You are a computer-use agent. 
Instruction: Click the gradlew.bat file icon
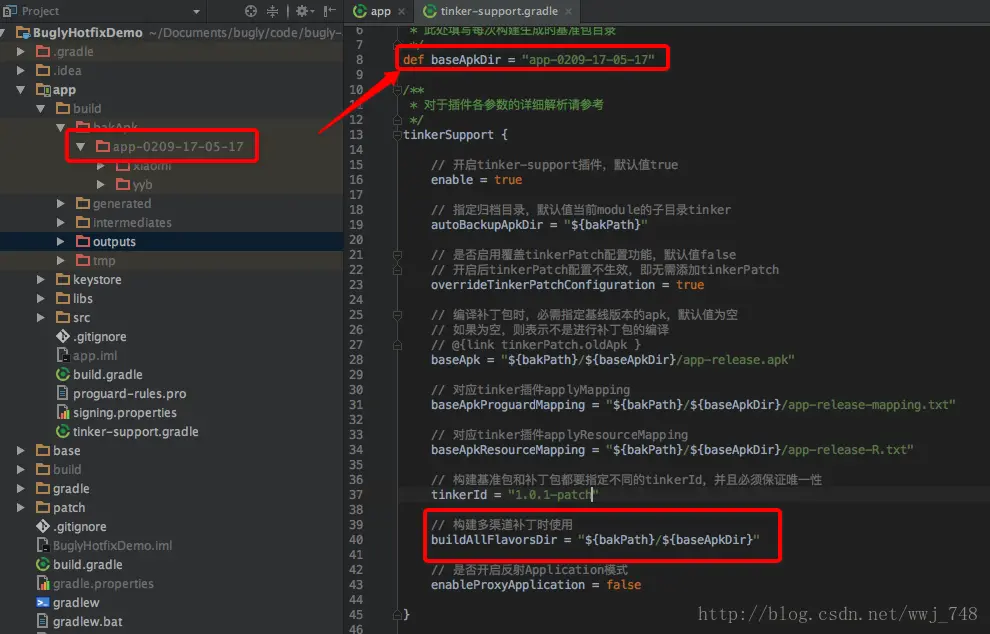click(x=43, y=621)
